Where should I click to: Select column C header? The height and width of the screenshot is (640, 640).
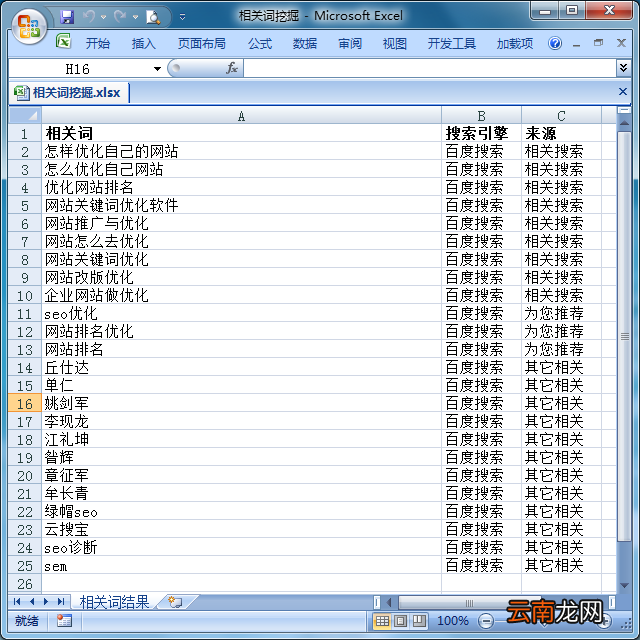click(561, 116)
